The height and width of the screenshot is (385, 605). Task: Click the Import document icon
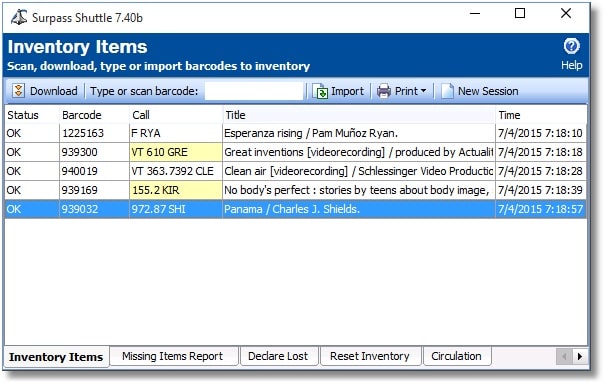pos(320,91)
